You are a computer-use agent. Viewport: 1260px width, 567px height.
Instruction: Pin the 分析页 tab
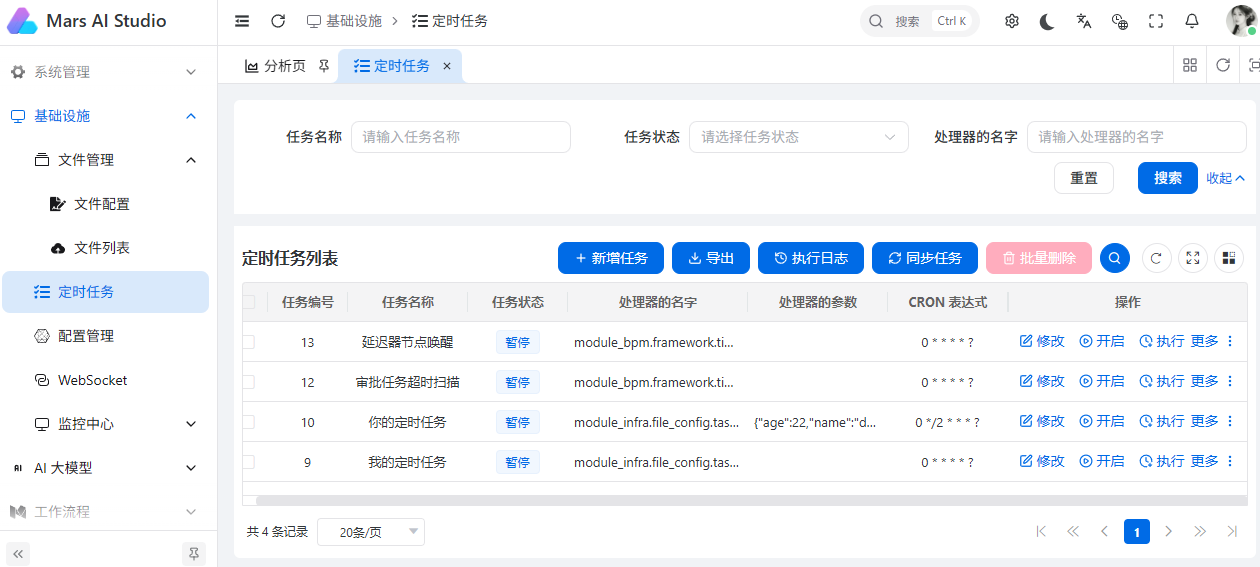(x=323, y=66)
